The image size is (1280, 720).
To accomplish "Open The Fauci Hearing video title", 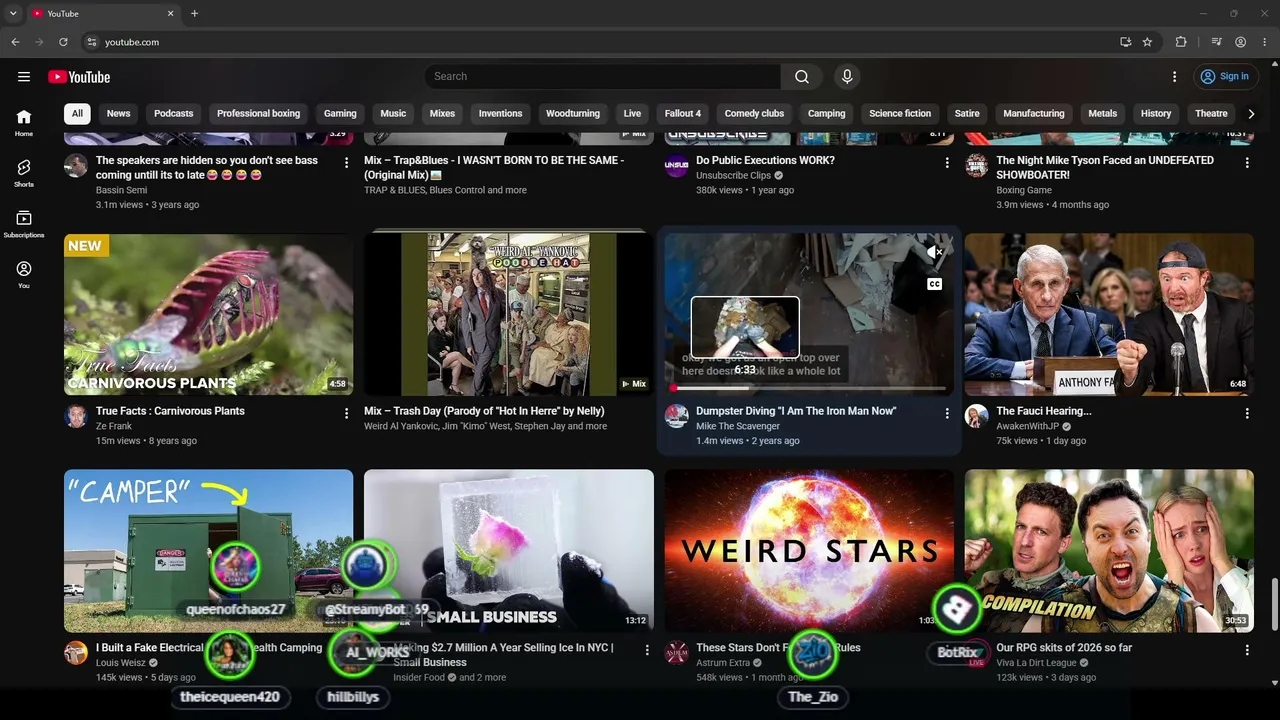I will pyautogui.click(x=1043, y=411).
